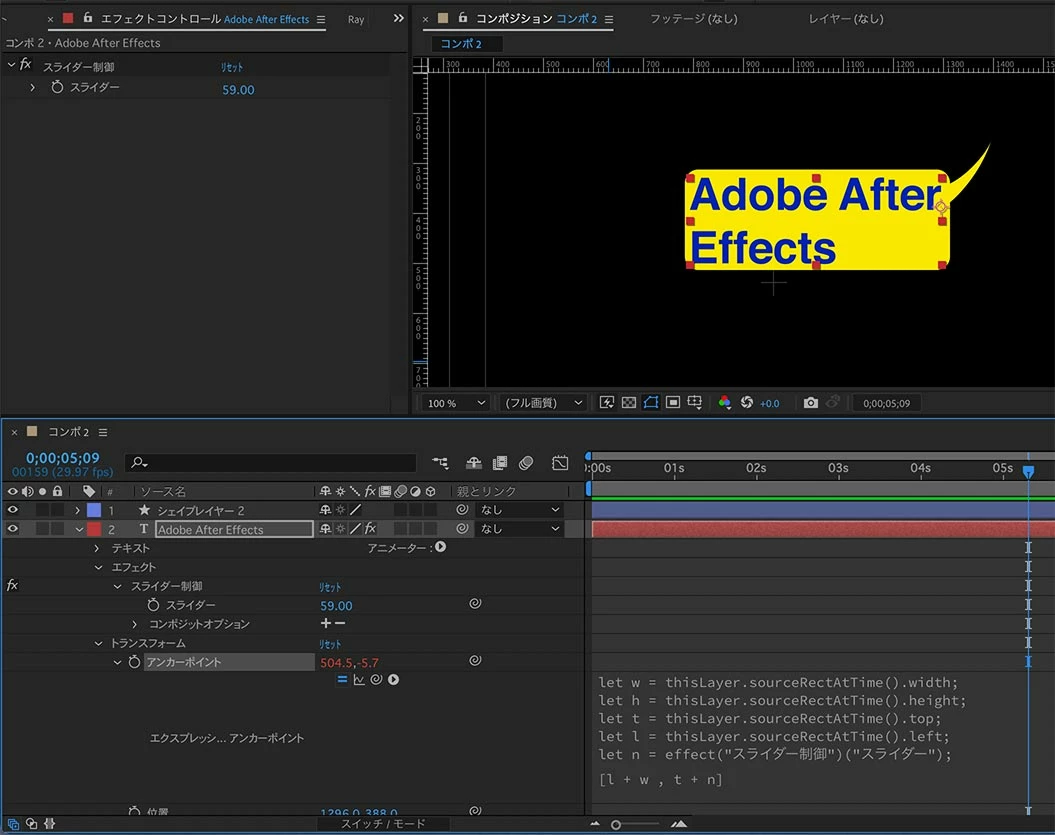Expand コンポジットオプション group
This screenshot has height=835, width=1055.
pyautogui.click(x=135, y=624)
